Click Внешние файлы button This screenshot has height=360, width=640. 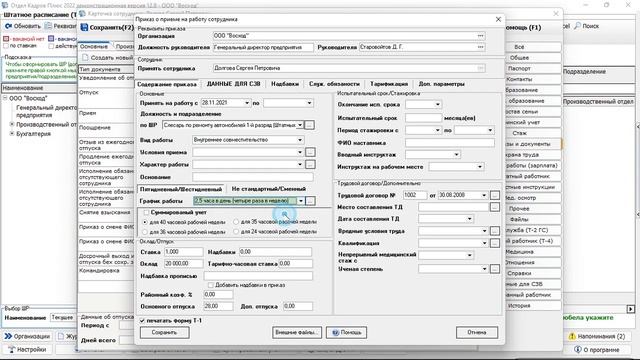coord(297,332)
